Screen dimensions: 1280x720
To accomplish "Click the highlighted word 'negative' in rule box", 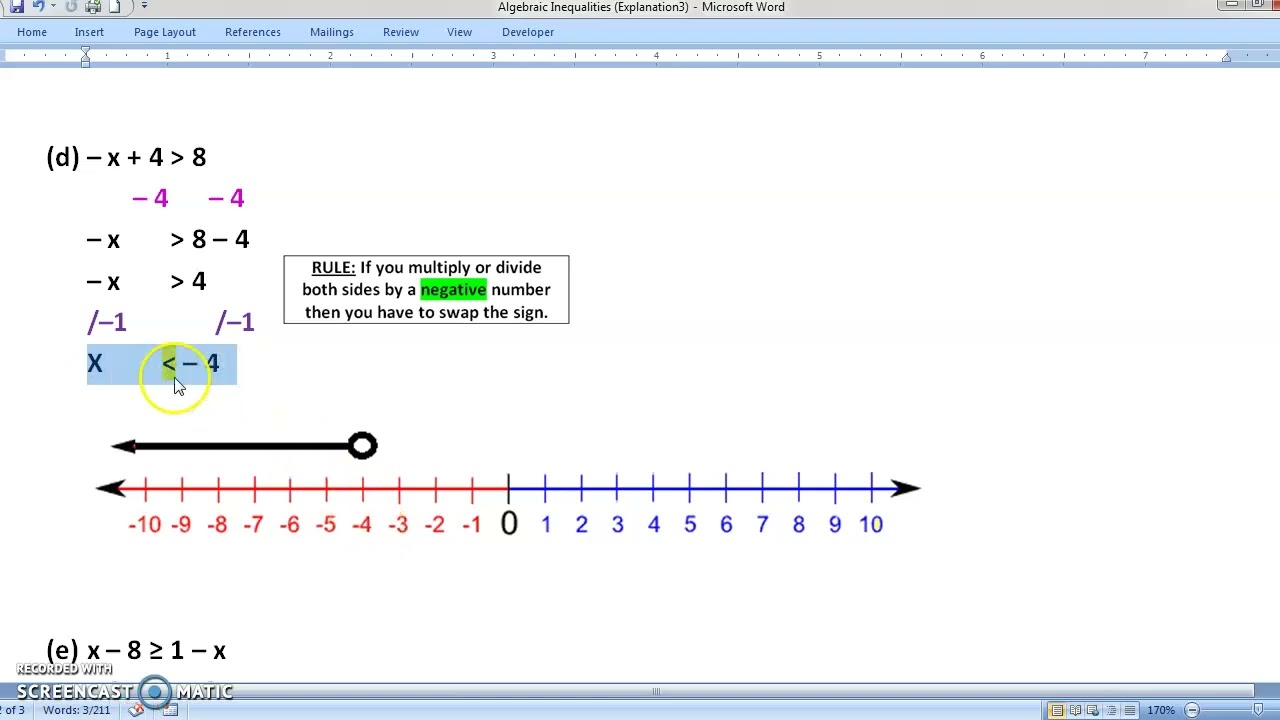I will (x=453, y=290).
